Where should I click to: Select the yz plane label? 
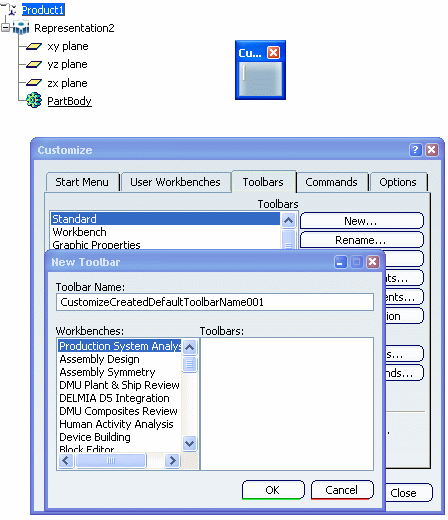[67, 64]
